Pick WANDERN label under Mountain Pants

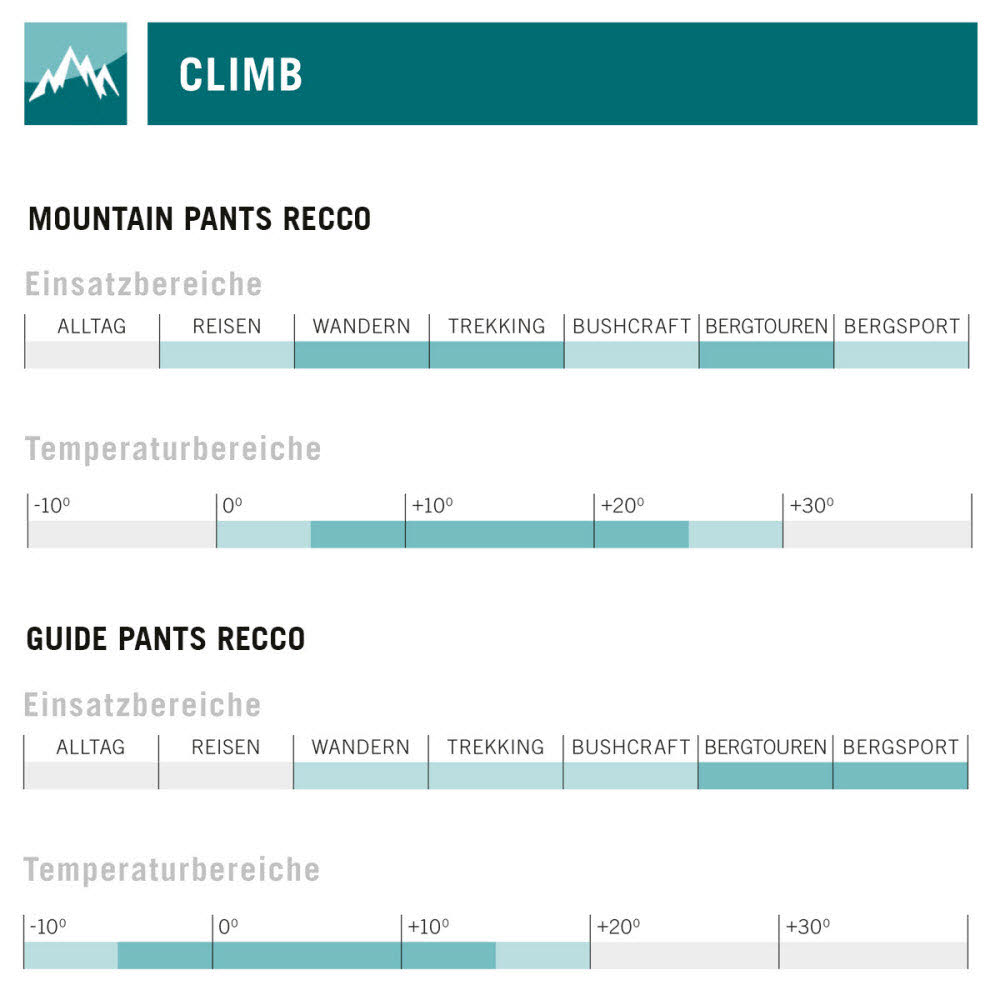click(x=361, y=326)
